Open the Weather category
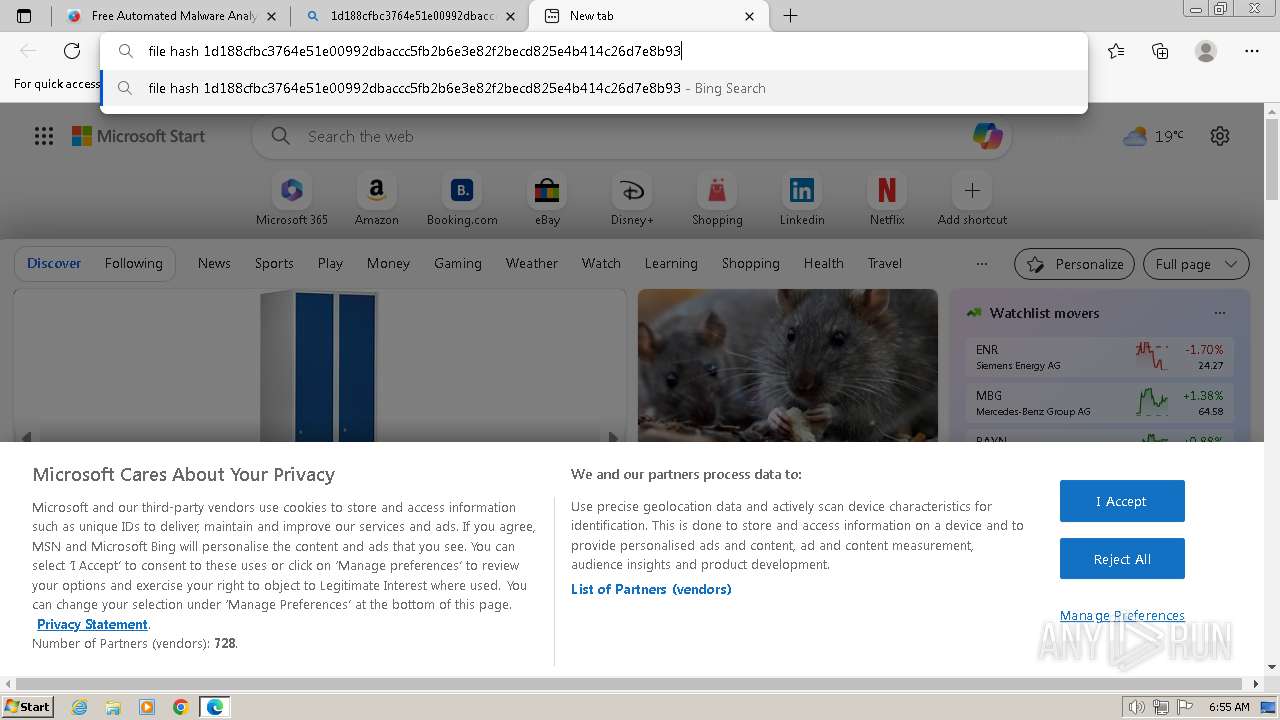Image resolution: width=1280 pixels, height=720 pixels. [x=531, y=263]
